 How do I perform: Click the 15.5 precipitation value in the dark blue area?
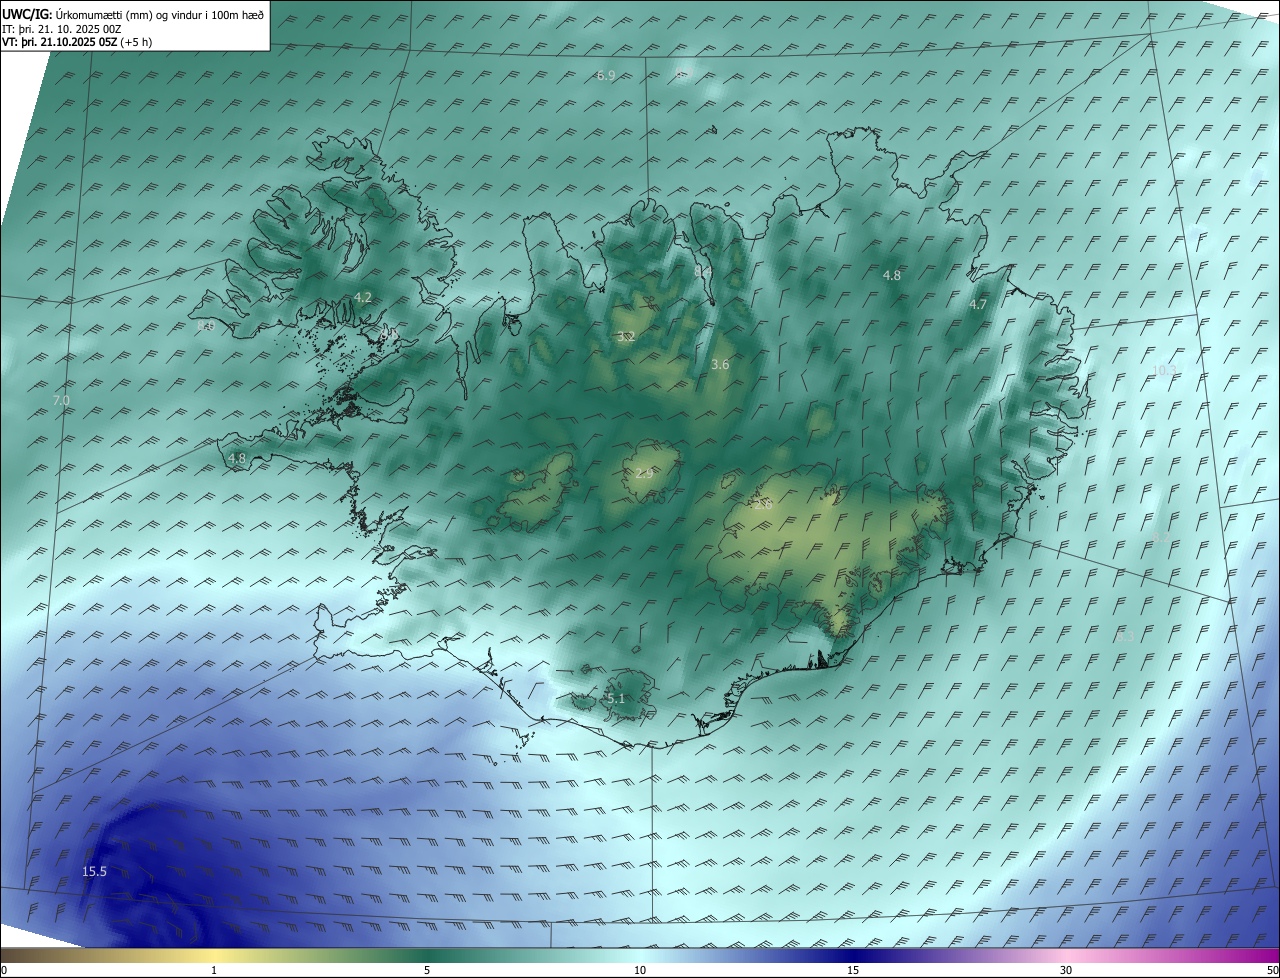click(94, 872)
